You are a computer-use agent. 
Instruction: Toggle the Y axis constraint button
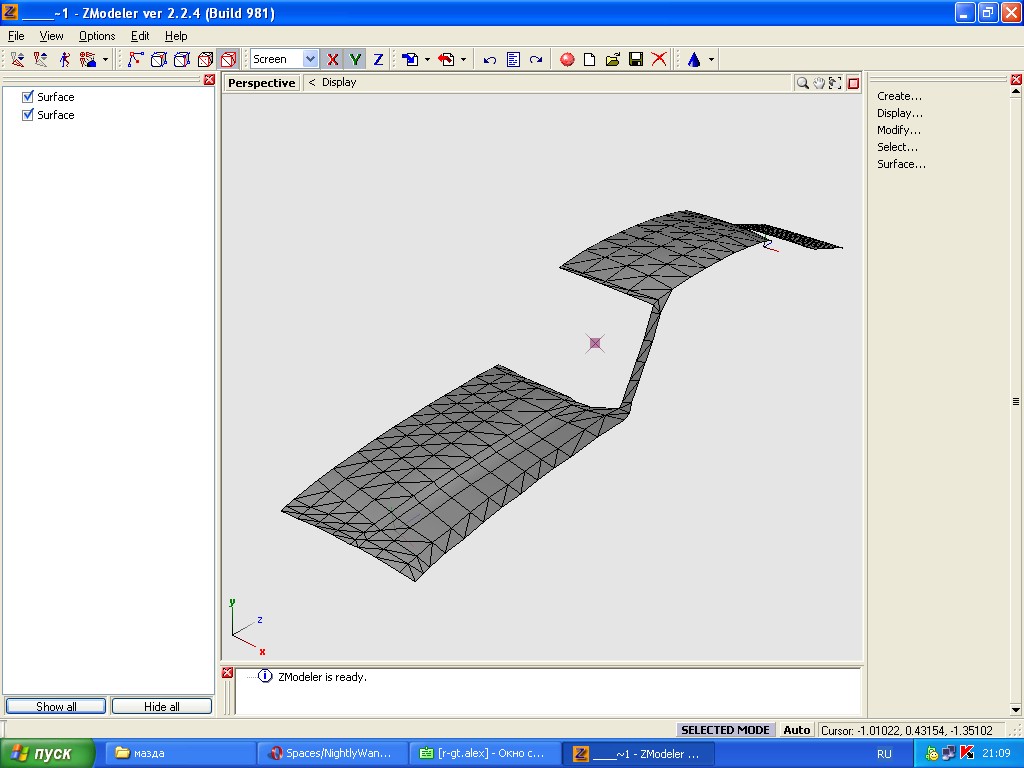[x=355, y=60]
